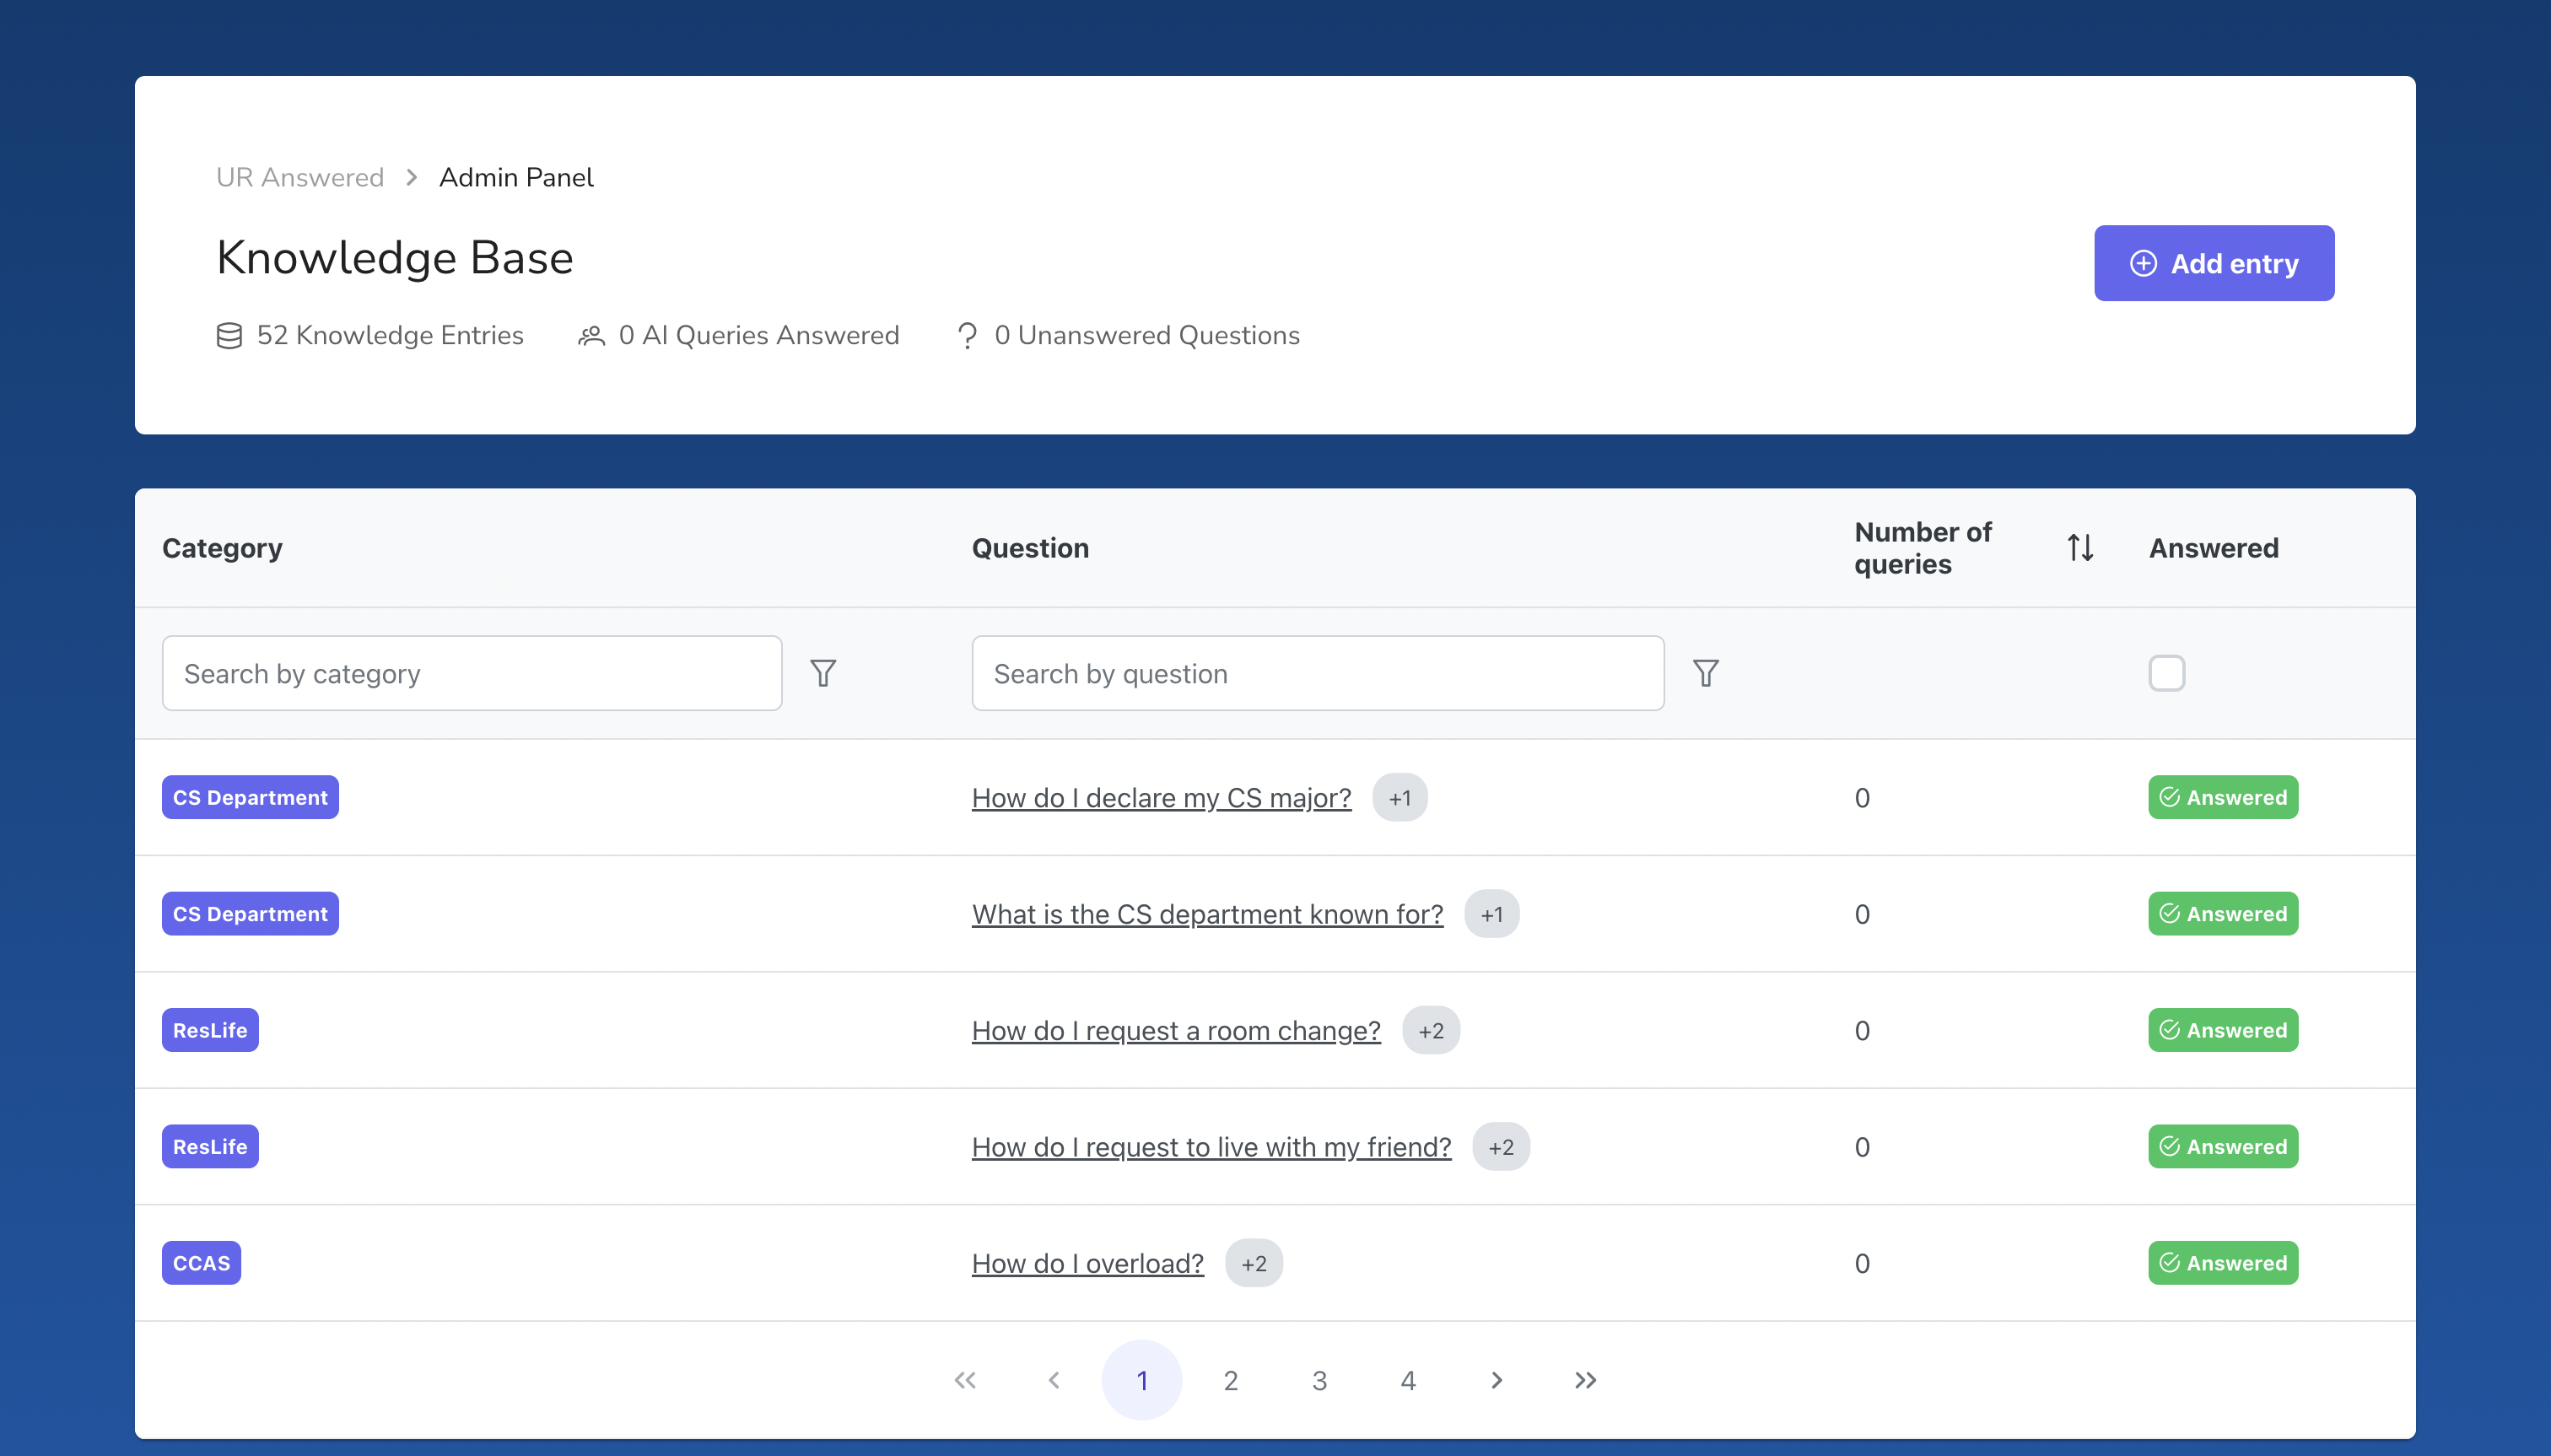The height and width of the screenshot is (1456, 2551).
Task: Click the Unanswered Questions question-mark icon
Action: 967,336
